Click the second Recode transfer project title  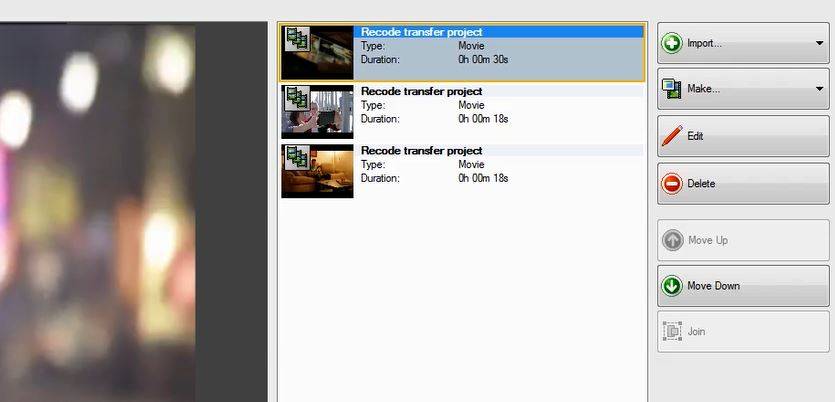tap(422, 92)
